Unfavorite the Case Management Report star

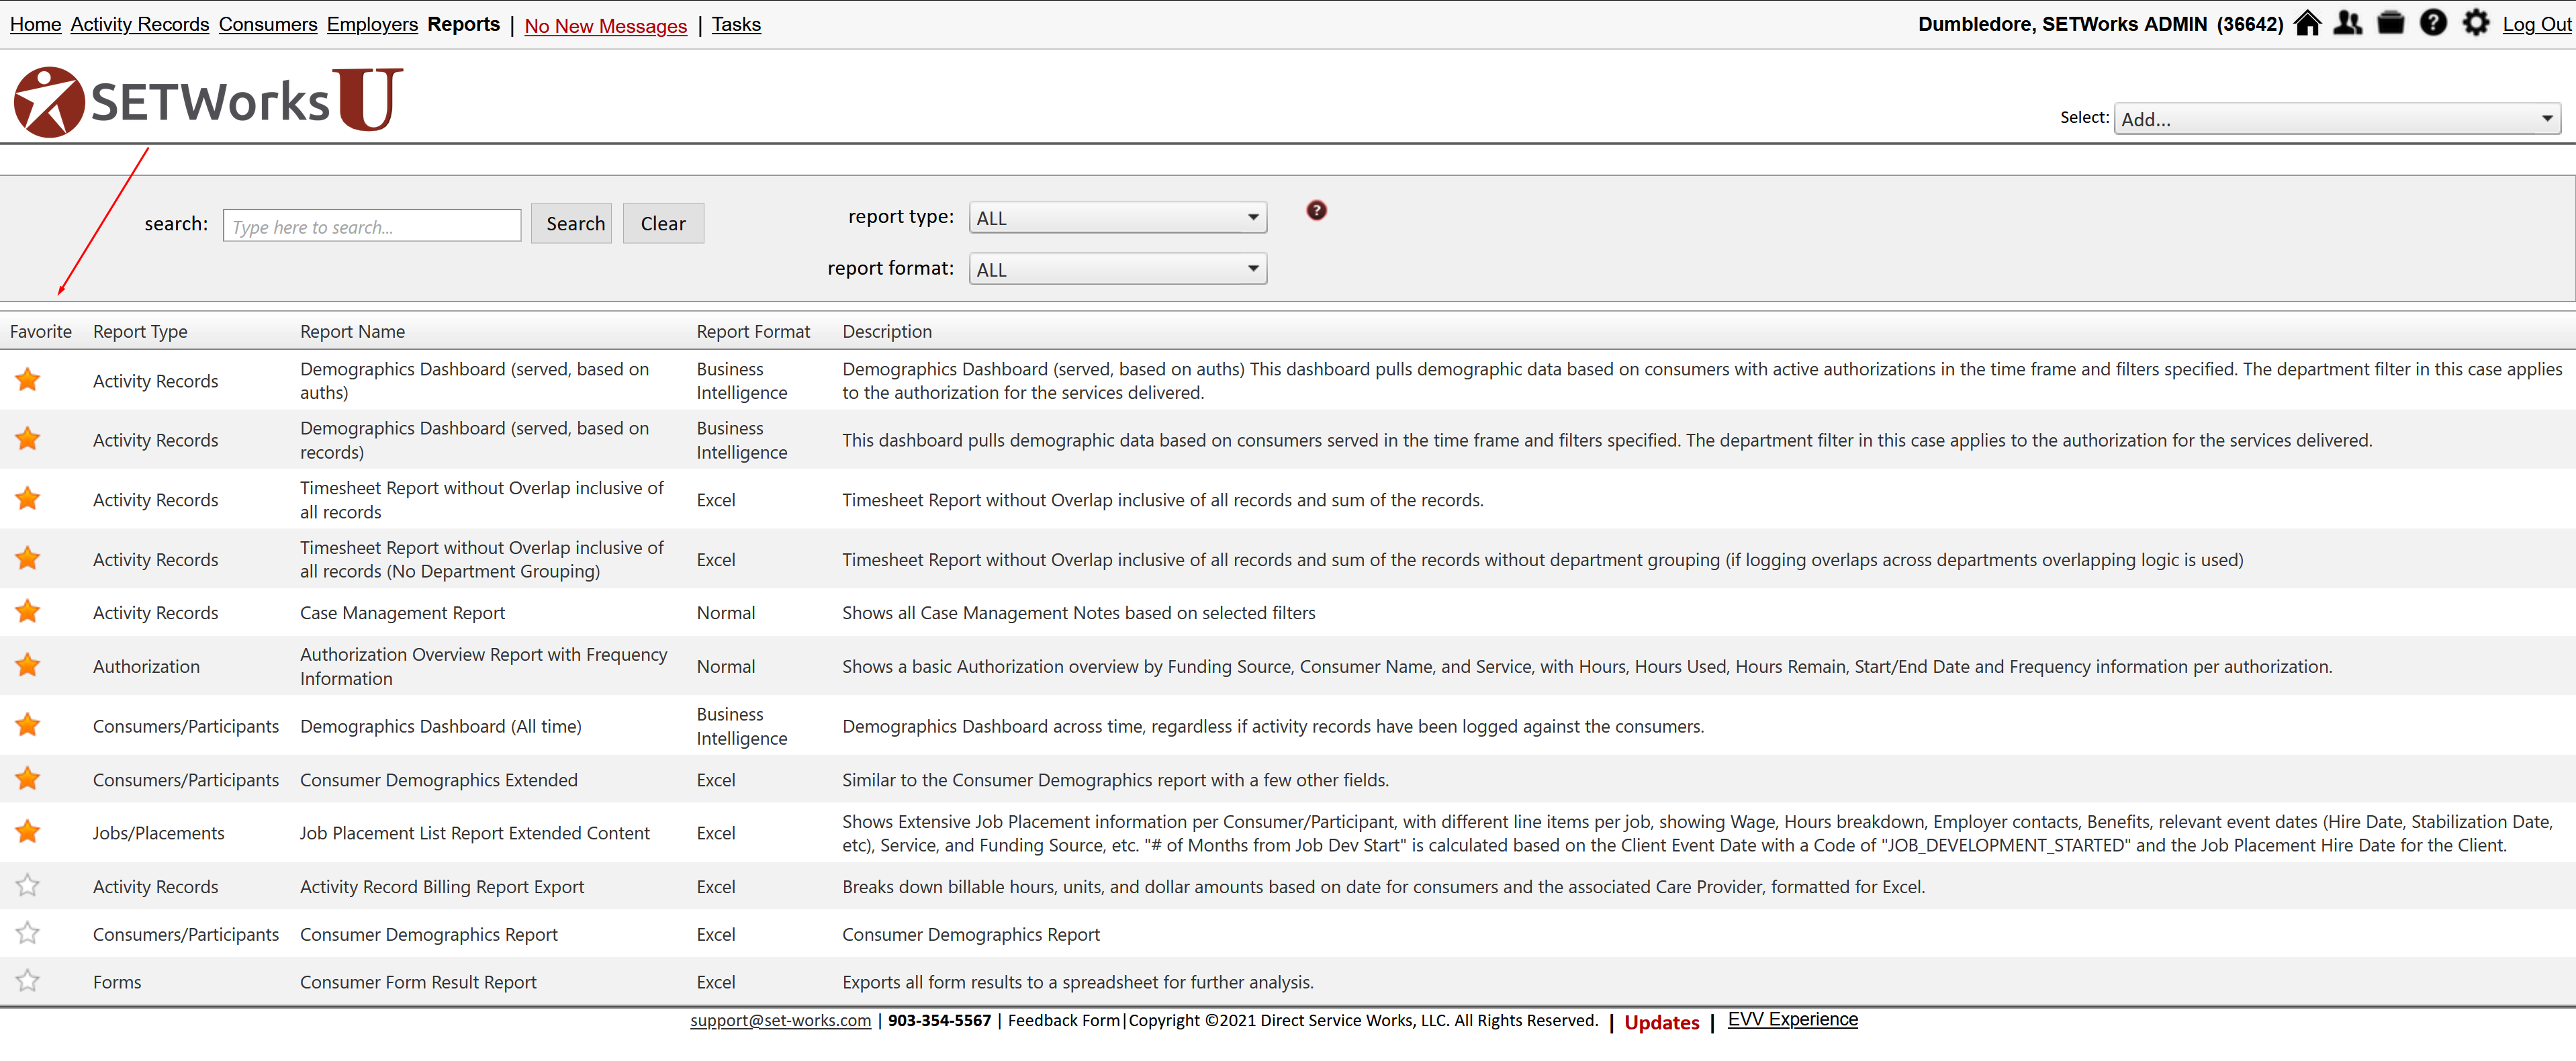pyautogui.click(x=28, y=612)
